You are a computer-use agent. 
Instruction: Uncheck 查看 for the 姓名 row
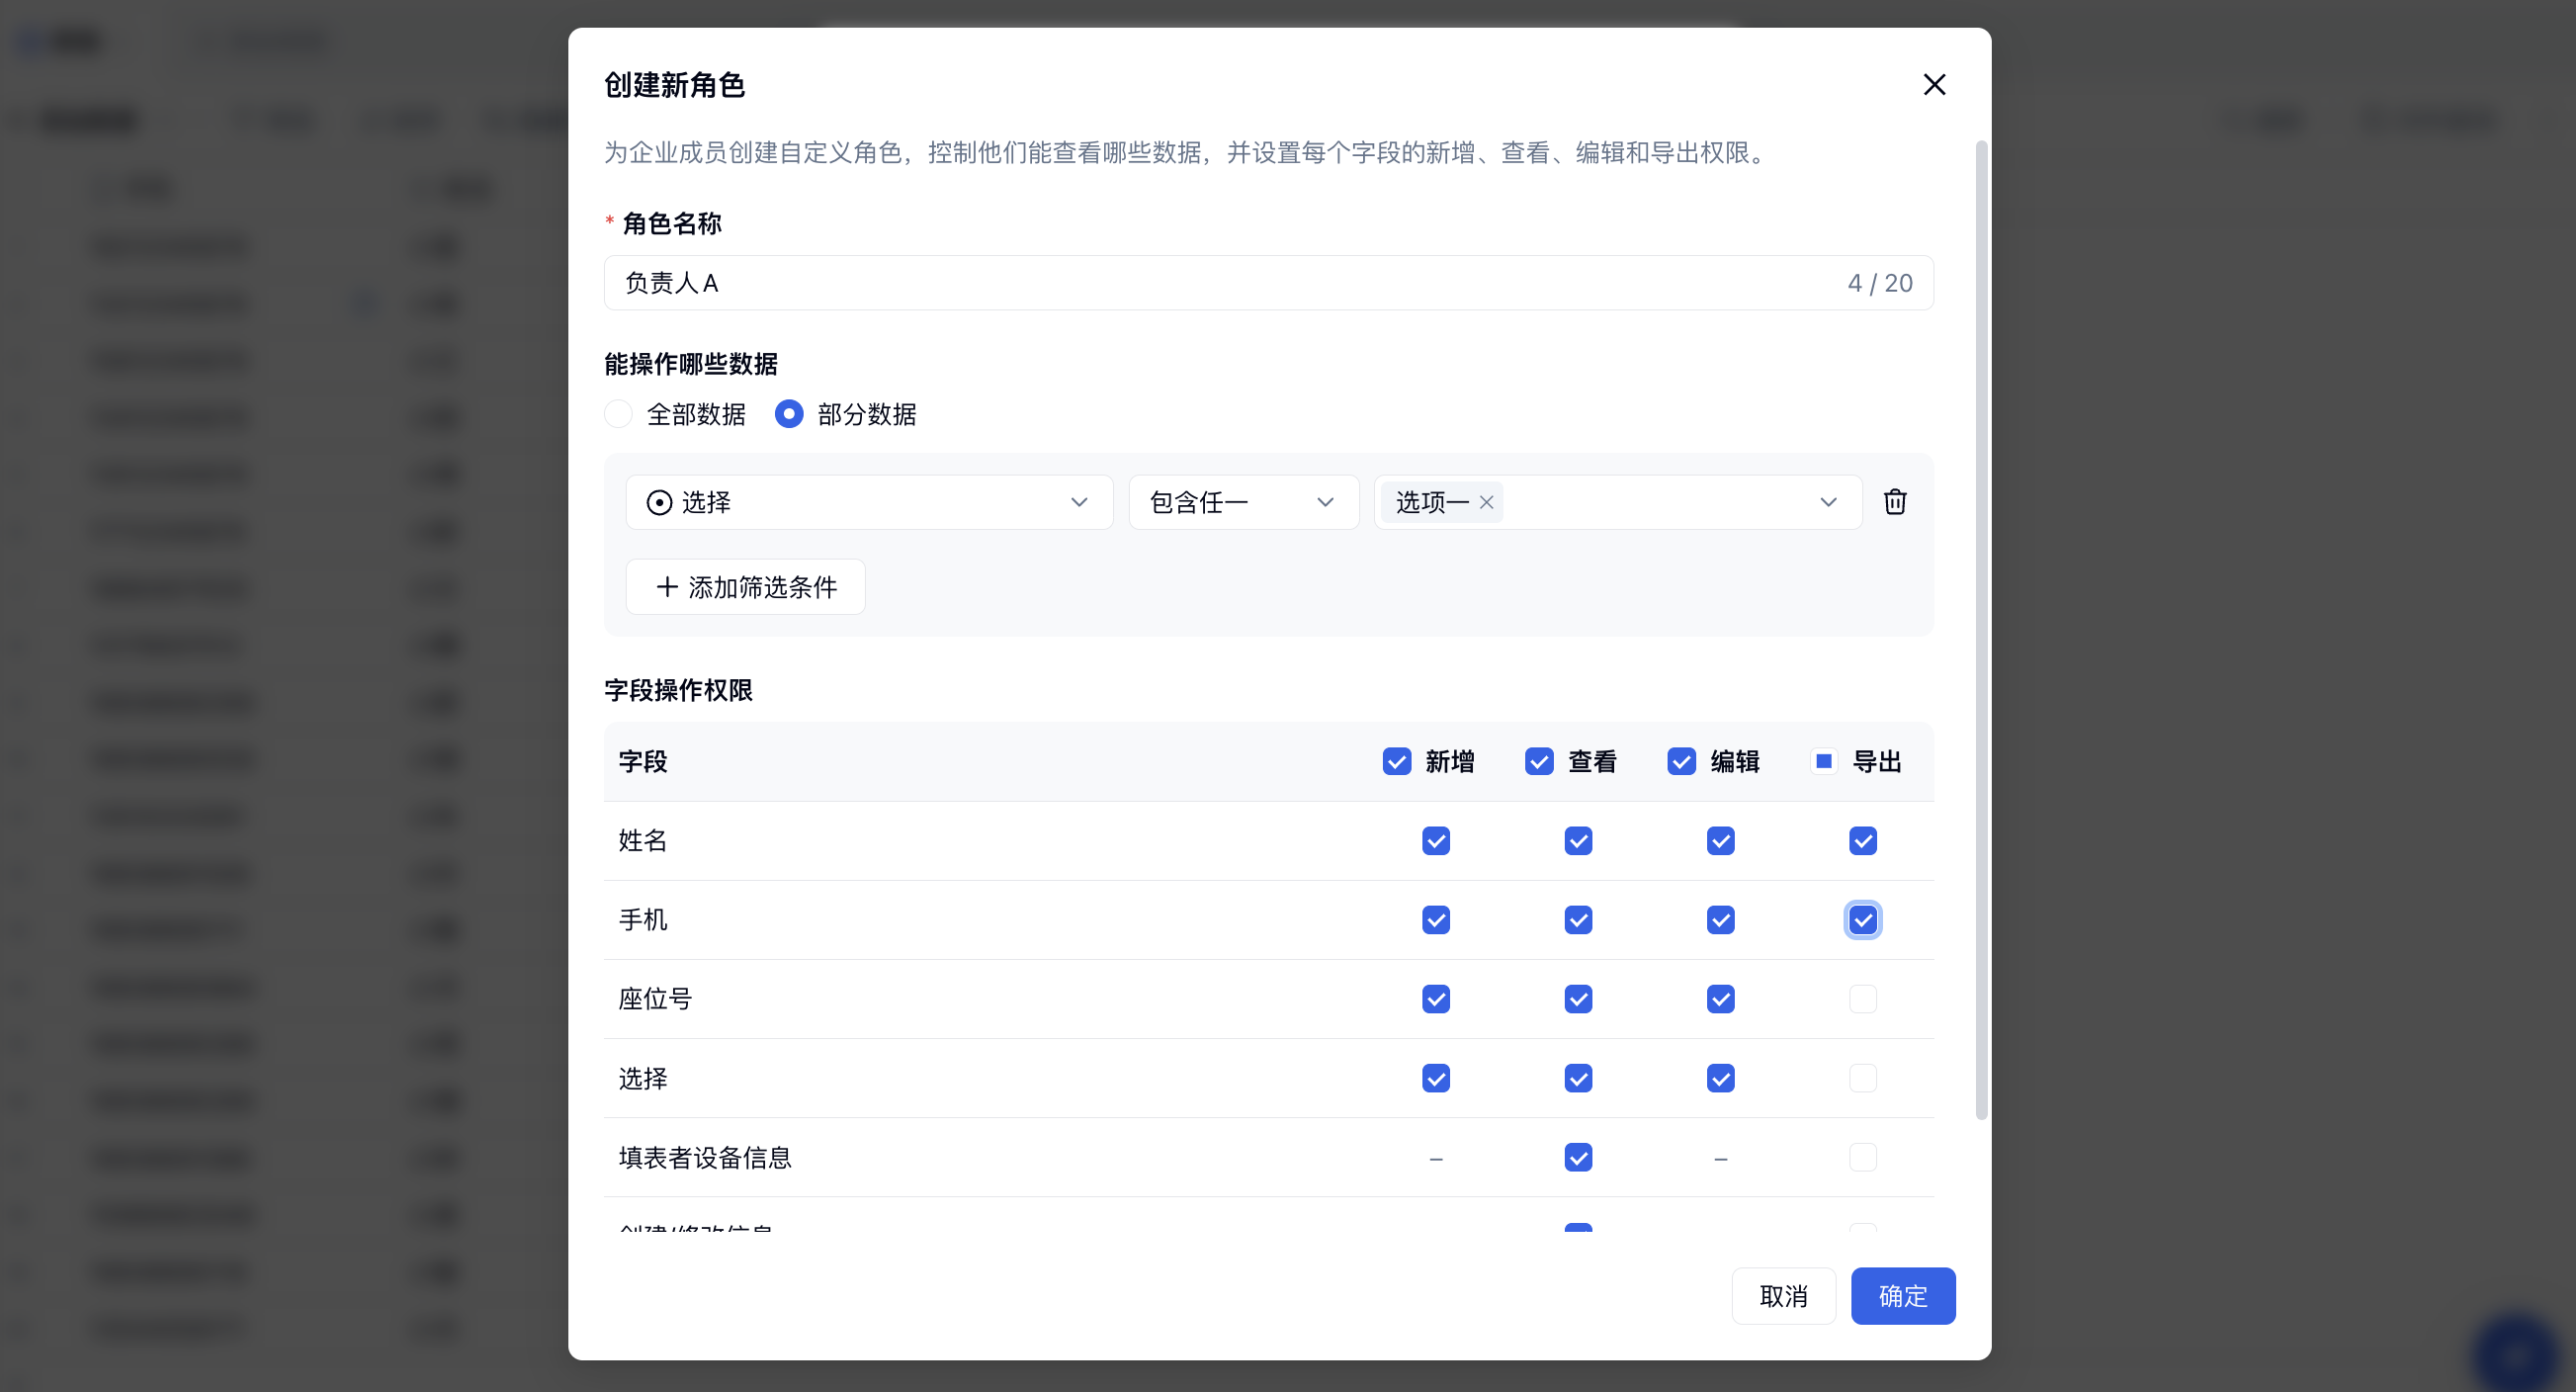(x=1578, y=841)
